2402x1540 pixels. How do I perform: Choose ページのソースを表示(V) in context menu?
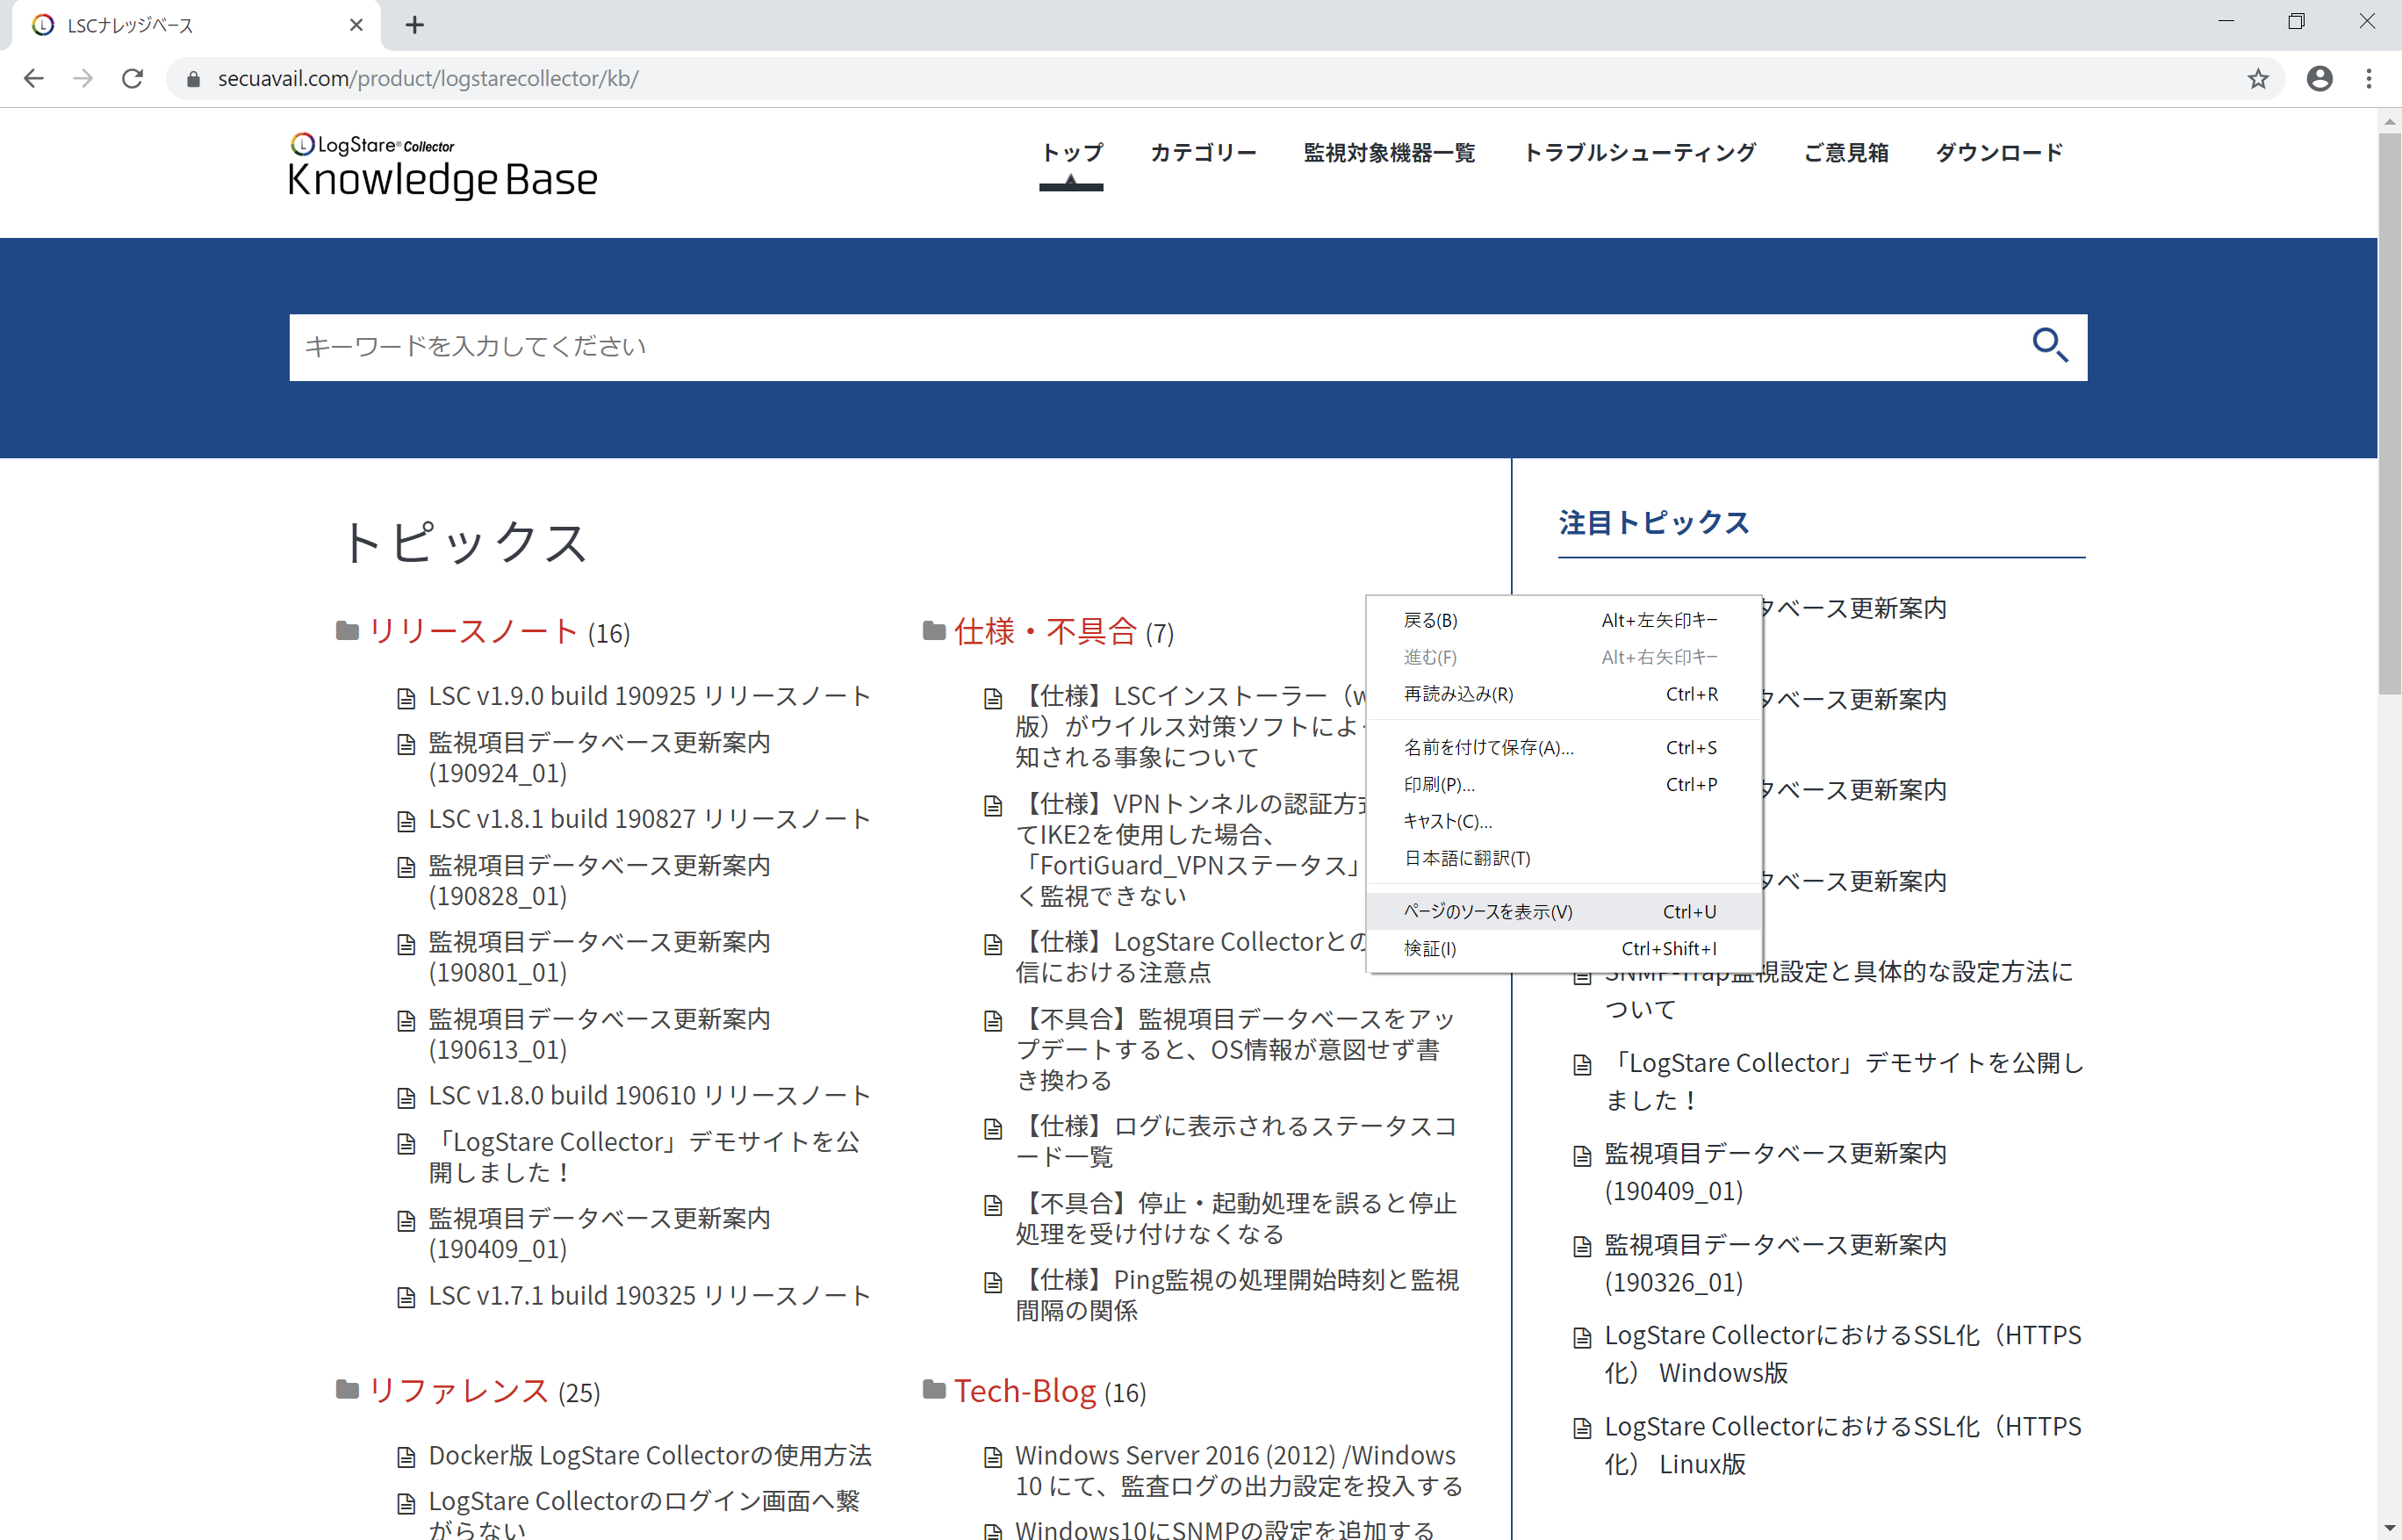tap(1564, 912)
